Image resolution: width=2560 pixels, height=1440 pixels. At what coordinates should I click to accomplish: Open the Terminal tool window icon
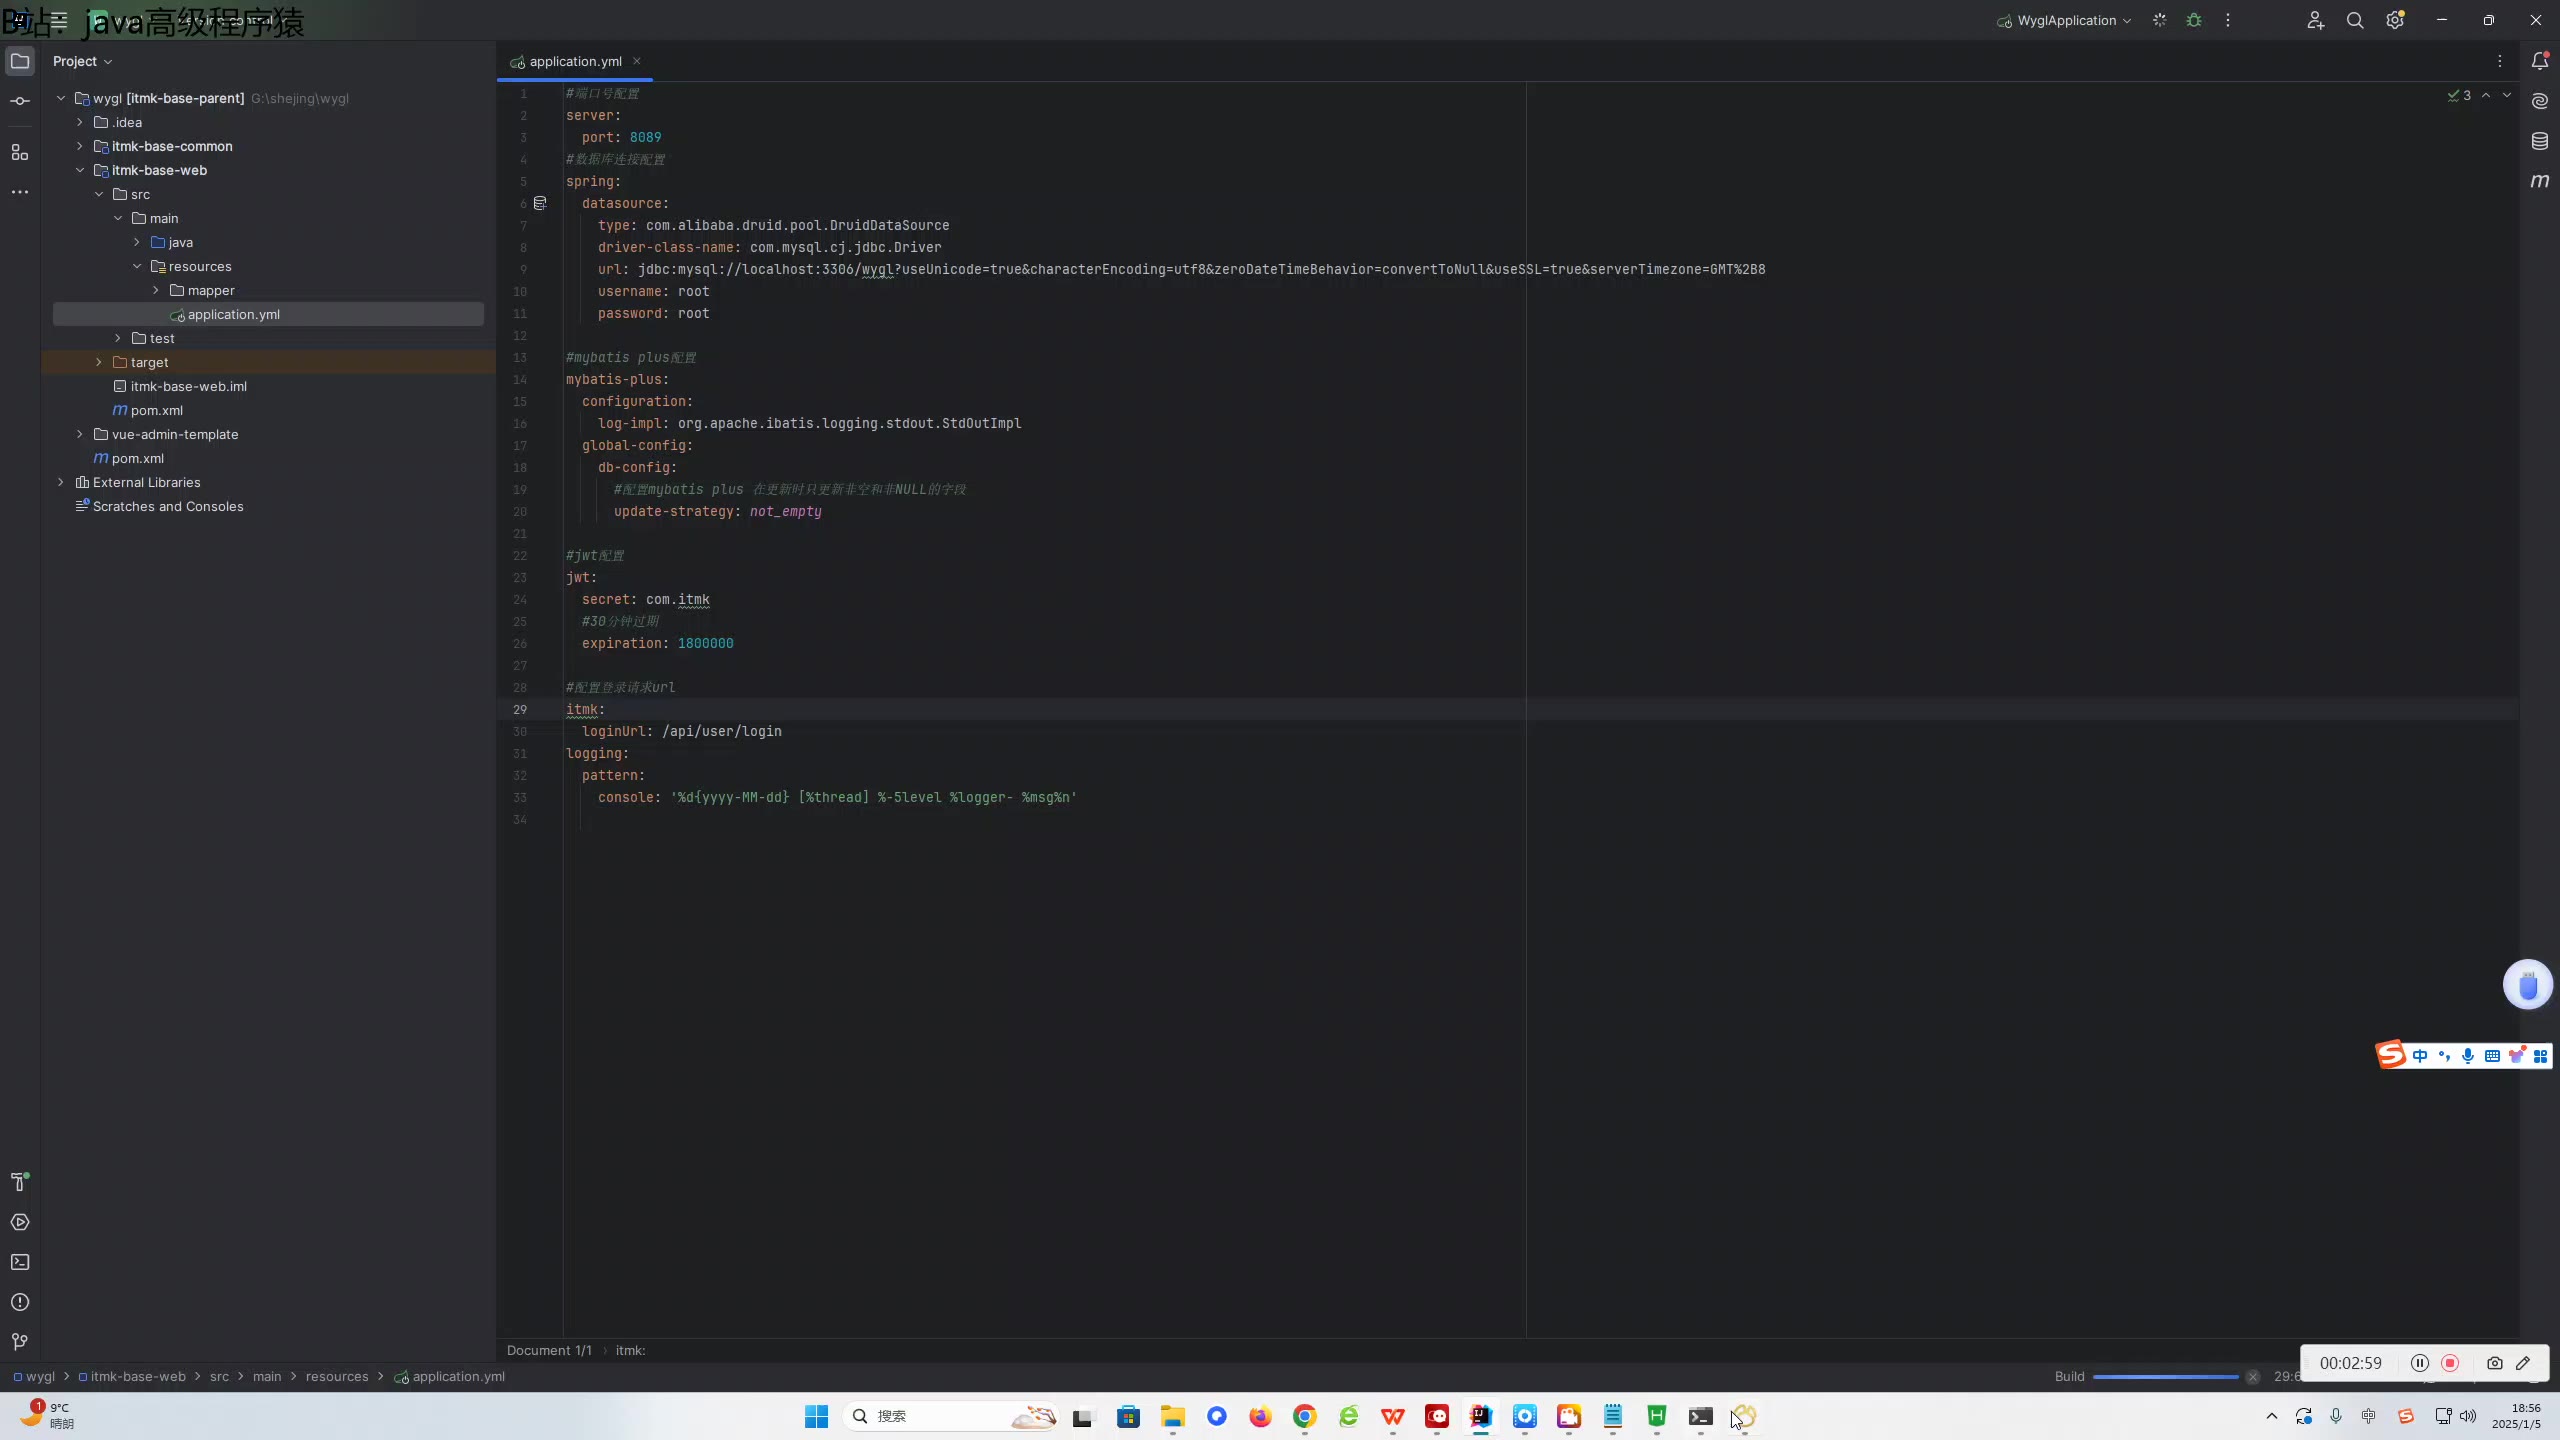tap(20, 1262)
